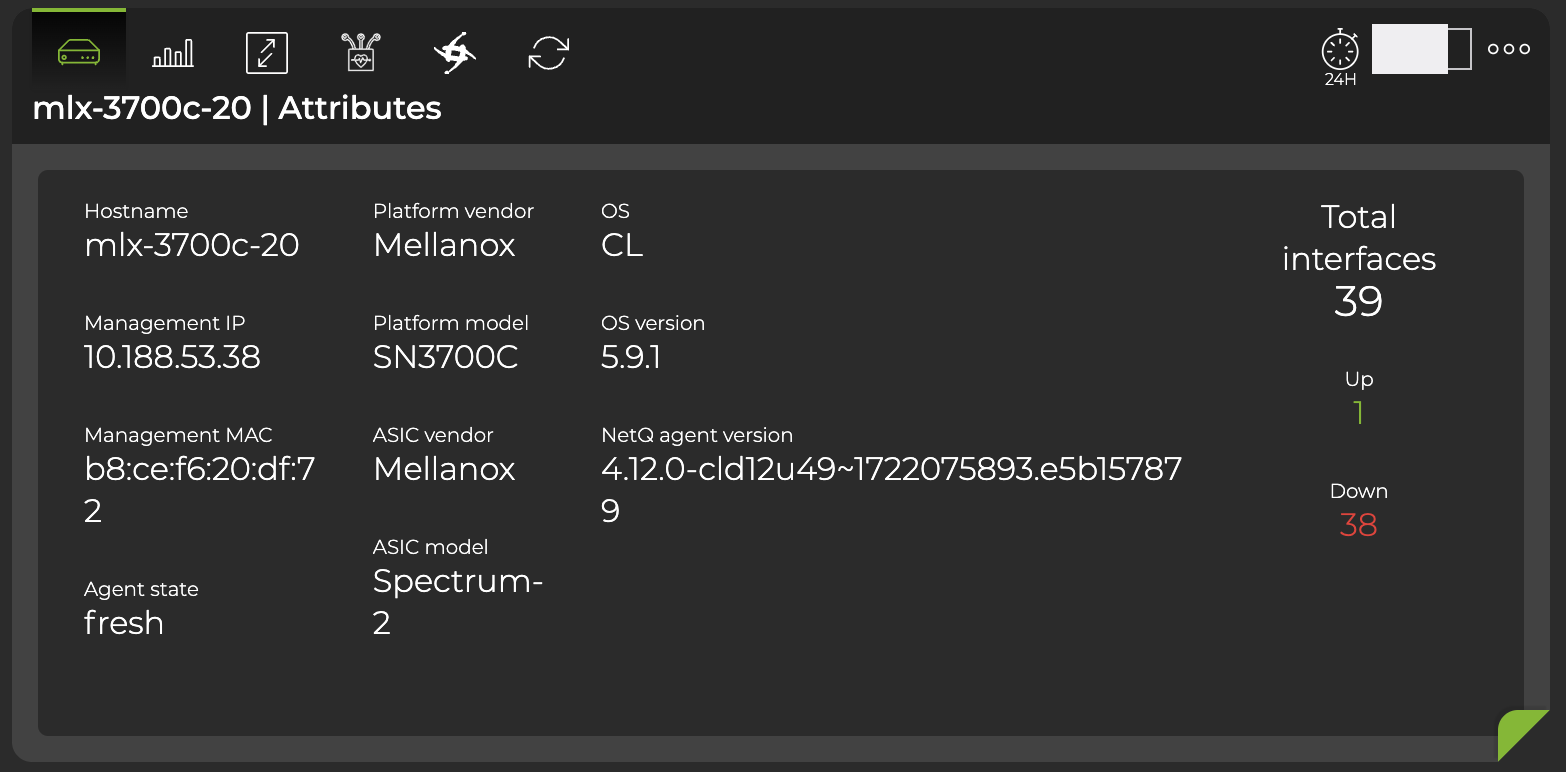Refresh the card using the sync icon

pyautogui.click(x=547, y=52)
